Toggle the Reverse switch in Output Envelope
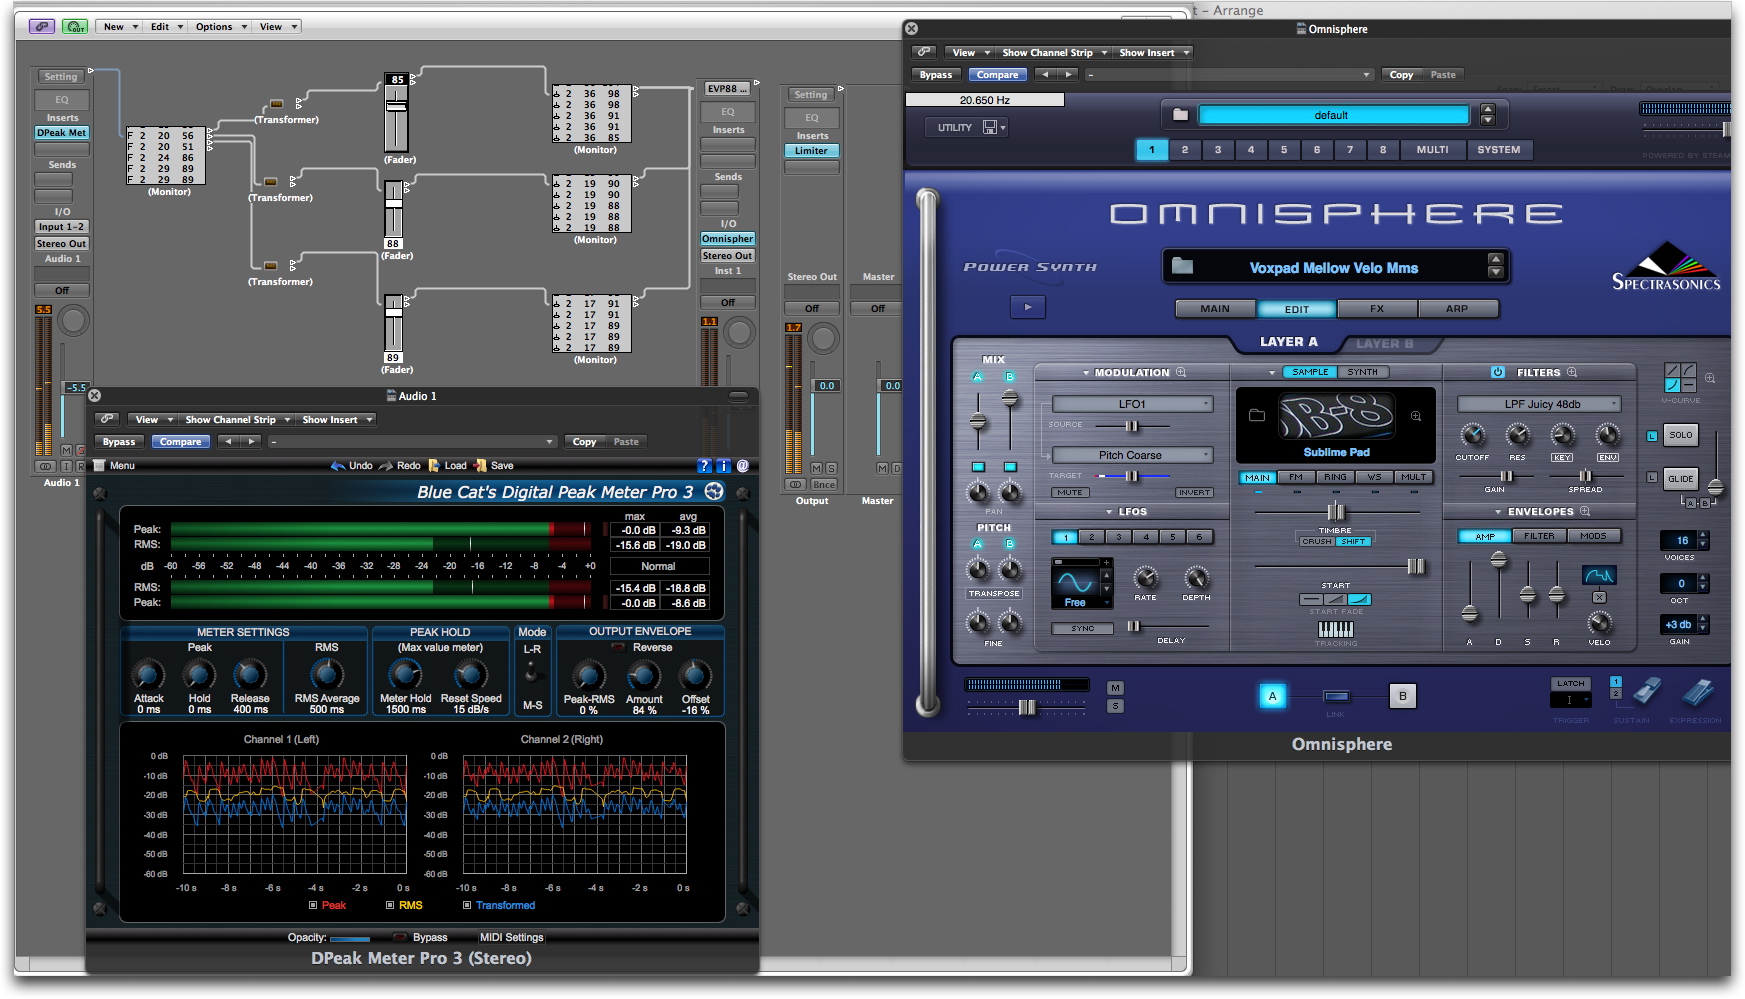This screenshot has height=999, width=1745. 619,648
